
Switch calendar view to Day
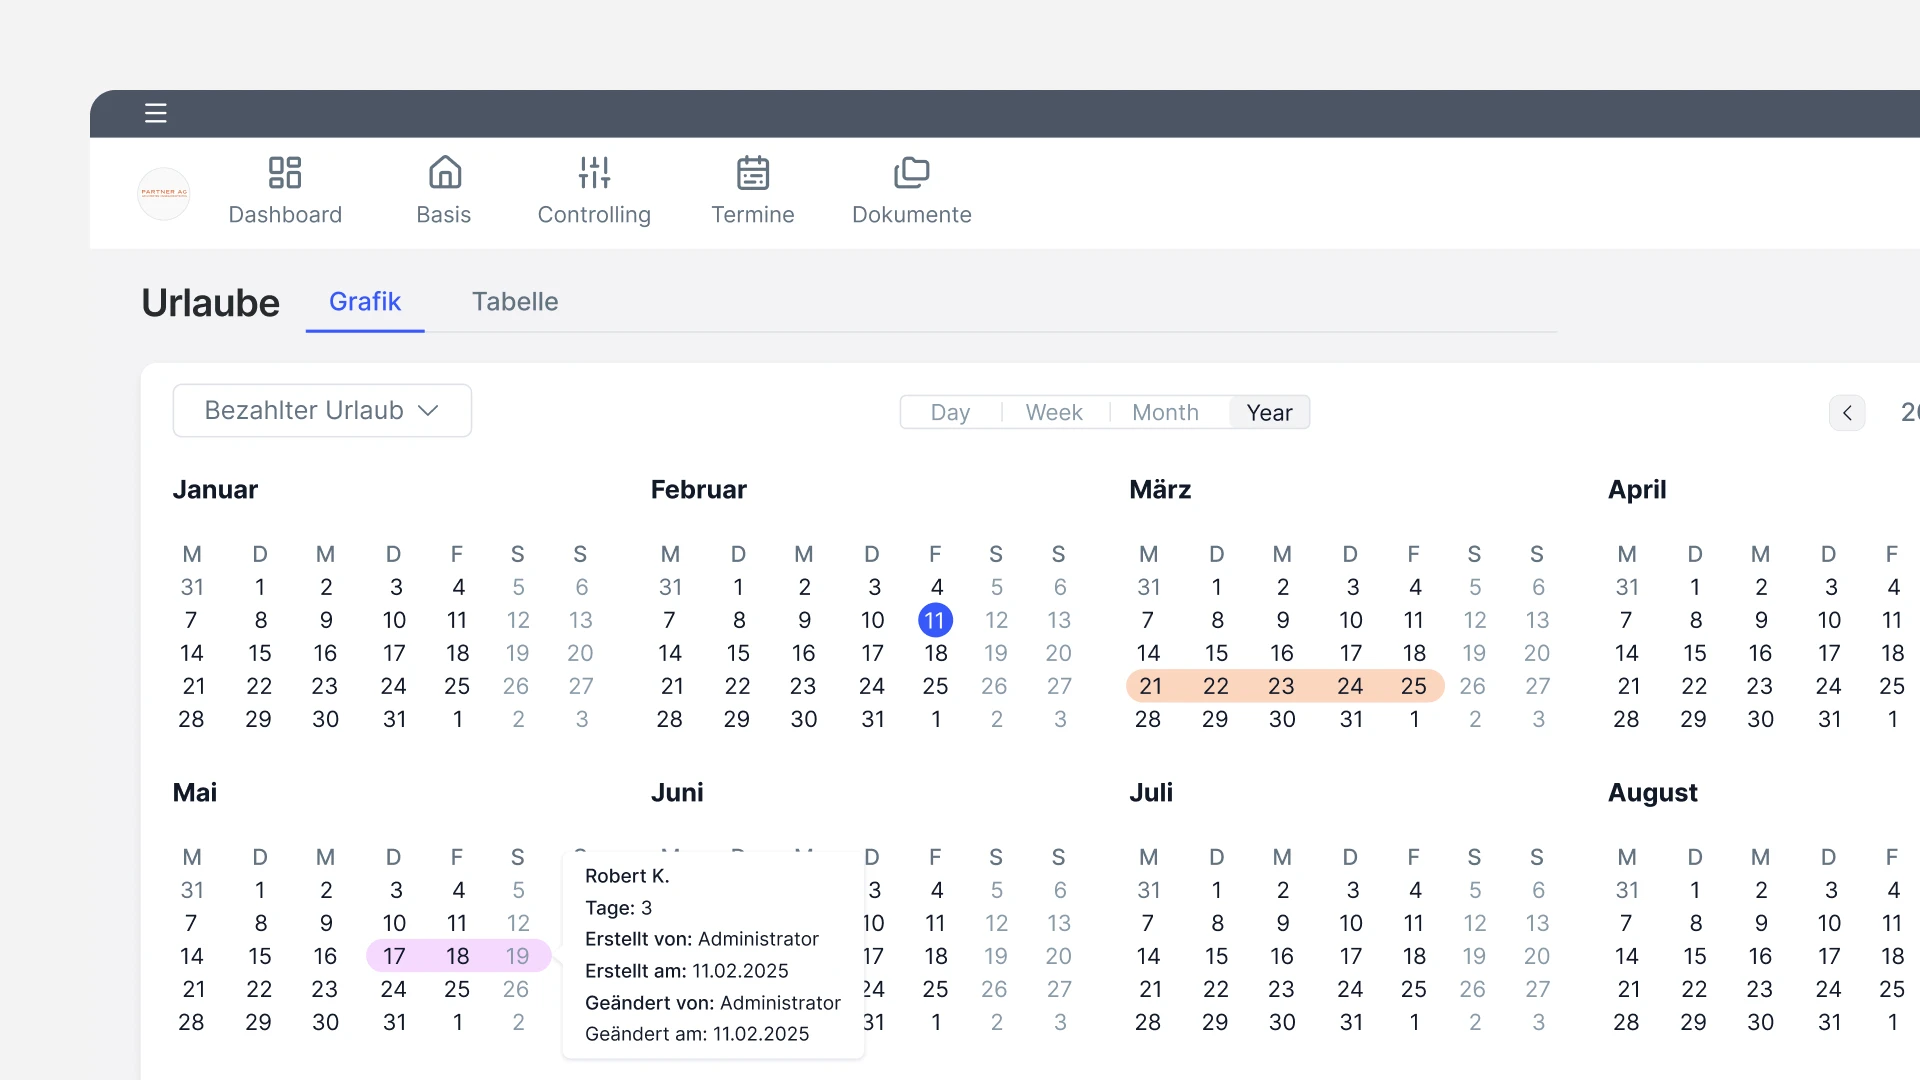pyautogui.click(x=950, y=412)
